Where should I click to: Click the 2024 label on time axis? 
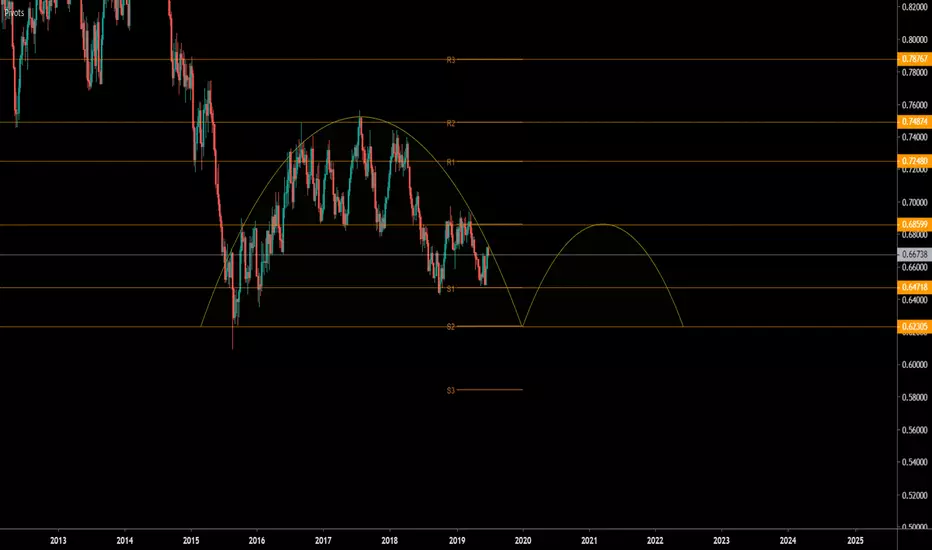788,540
